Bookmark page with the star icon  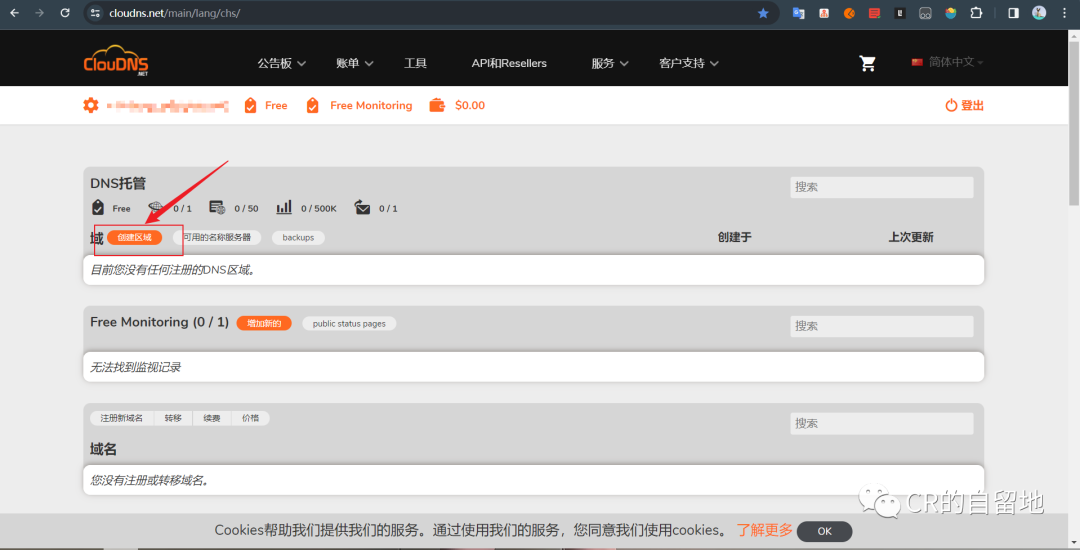click(x=763, y=13)
